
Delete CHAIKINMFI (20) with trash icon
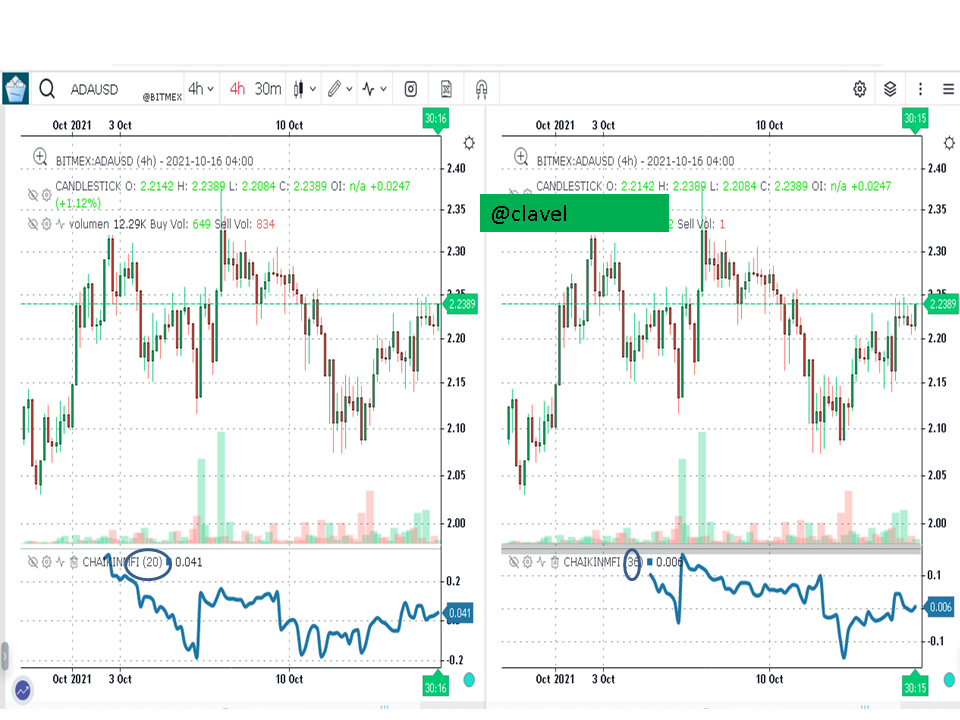point(73,562)
